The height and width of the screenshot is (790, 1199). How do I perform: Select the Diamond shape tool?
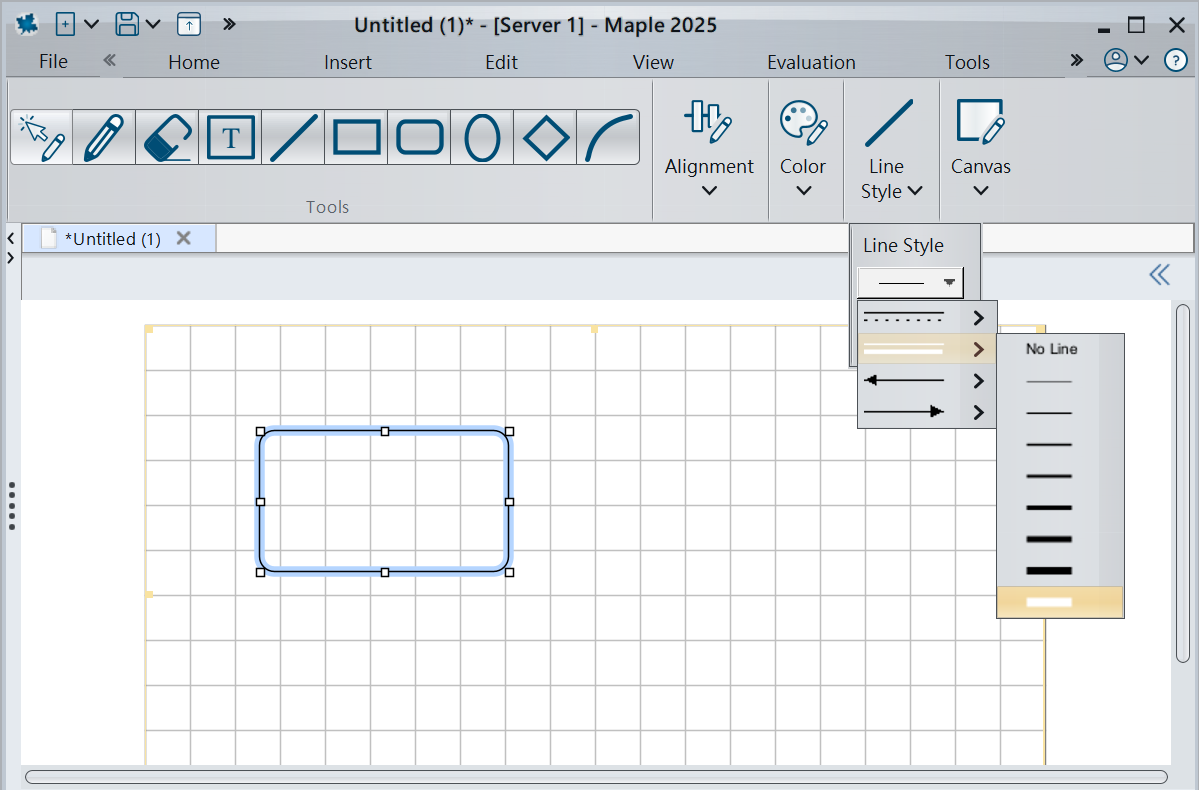coord(545,138)
